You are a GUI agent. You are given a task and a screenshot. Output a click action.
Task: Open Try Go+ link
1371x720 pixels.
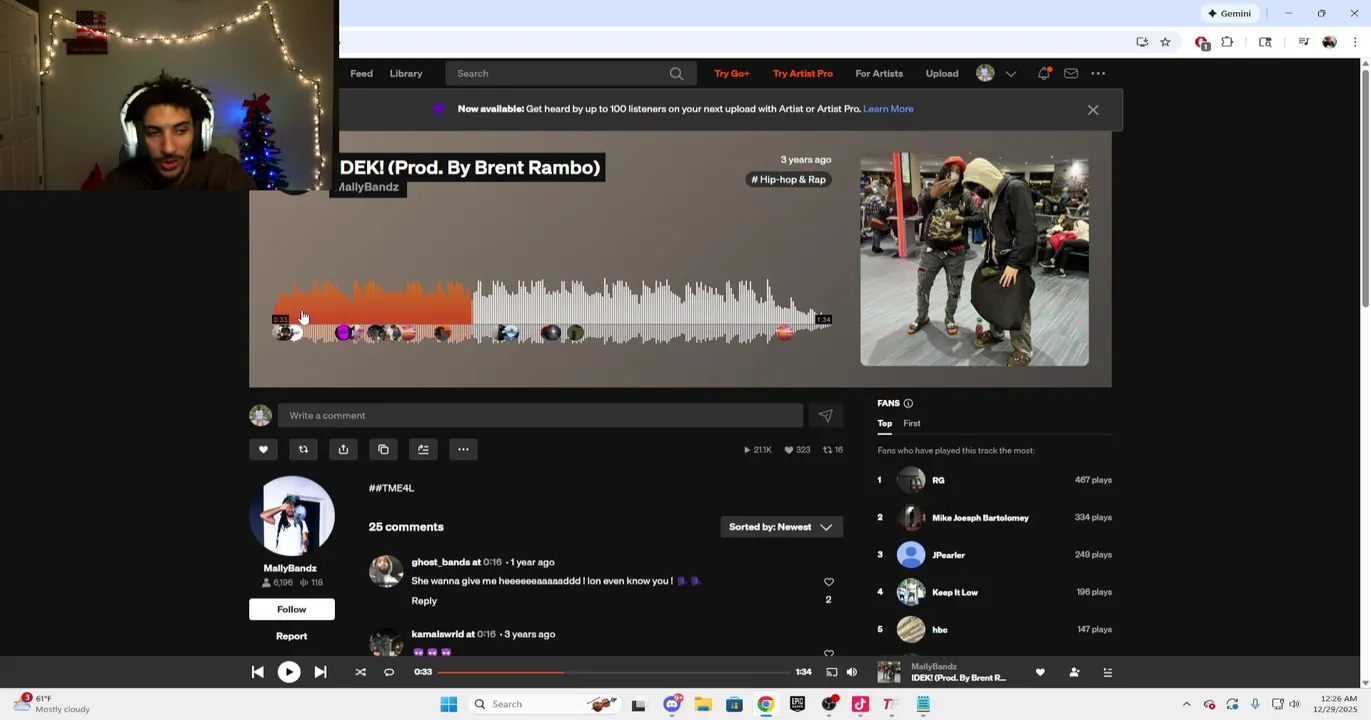click(732, 73)
